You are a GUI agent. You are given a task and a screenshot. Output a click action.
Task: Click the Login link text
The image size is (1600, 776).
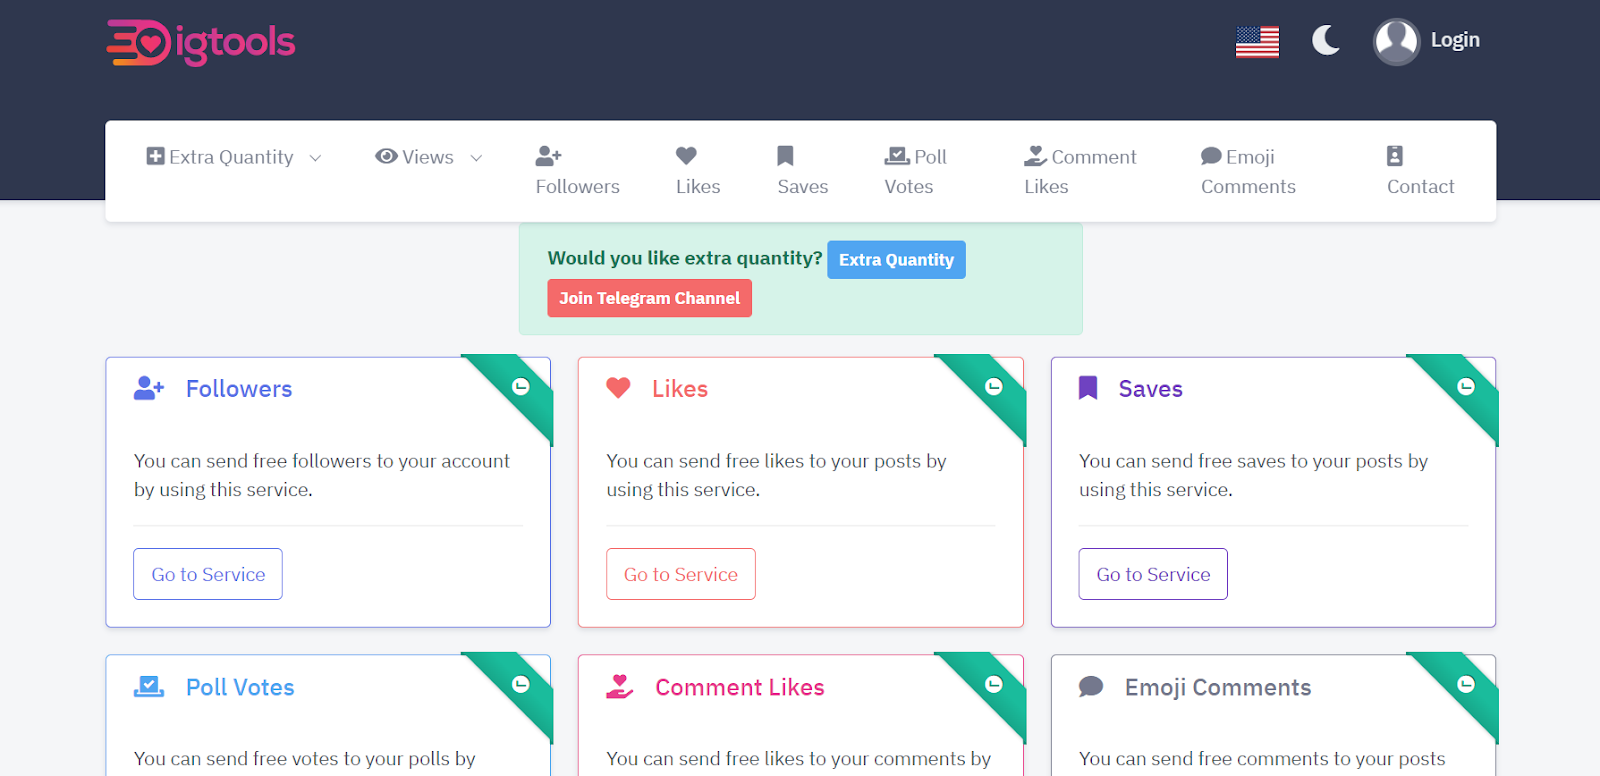[x=1454, y=40]
